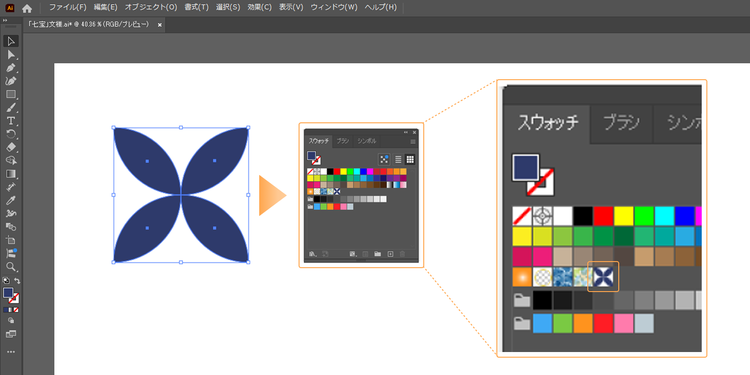Open the 書式(T) menu

[x=197, y=7]
